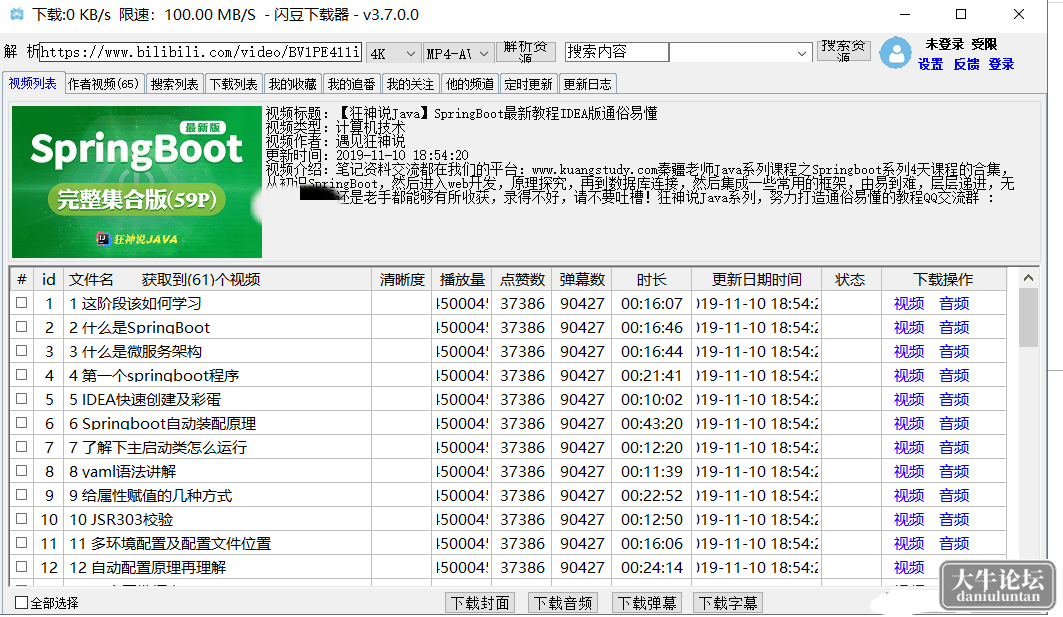Click duration cell 00:24:14
Image resolution: width=1063 pixels, height=617 pixels.
point(651,568)
